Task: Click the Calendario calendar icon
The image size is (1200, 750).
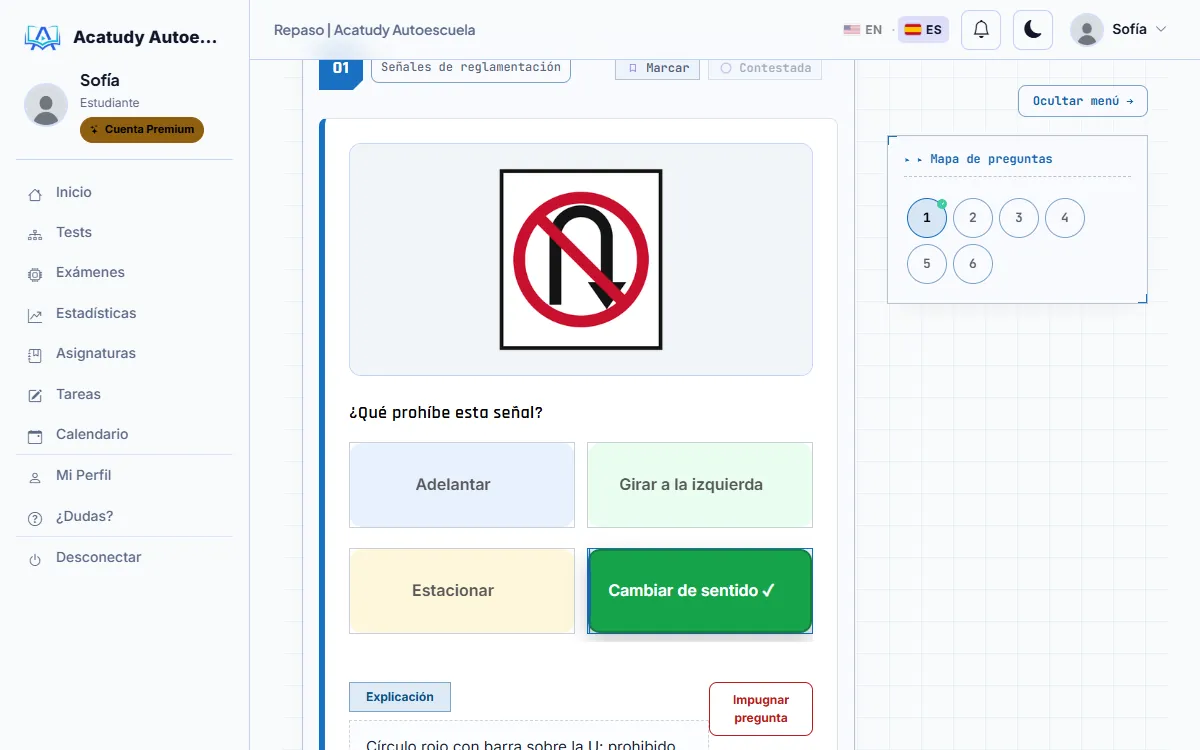Action: click(x=35, y=436)
